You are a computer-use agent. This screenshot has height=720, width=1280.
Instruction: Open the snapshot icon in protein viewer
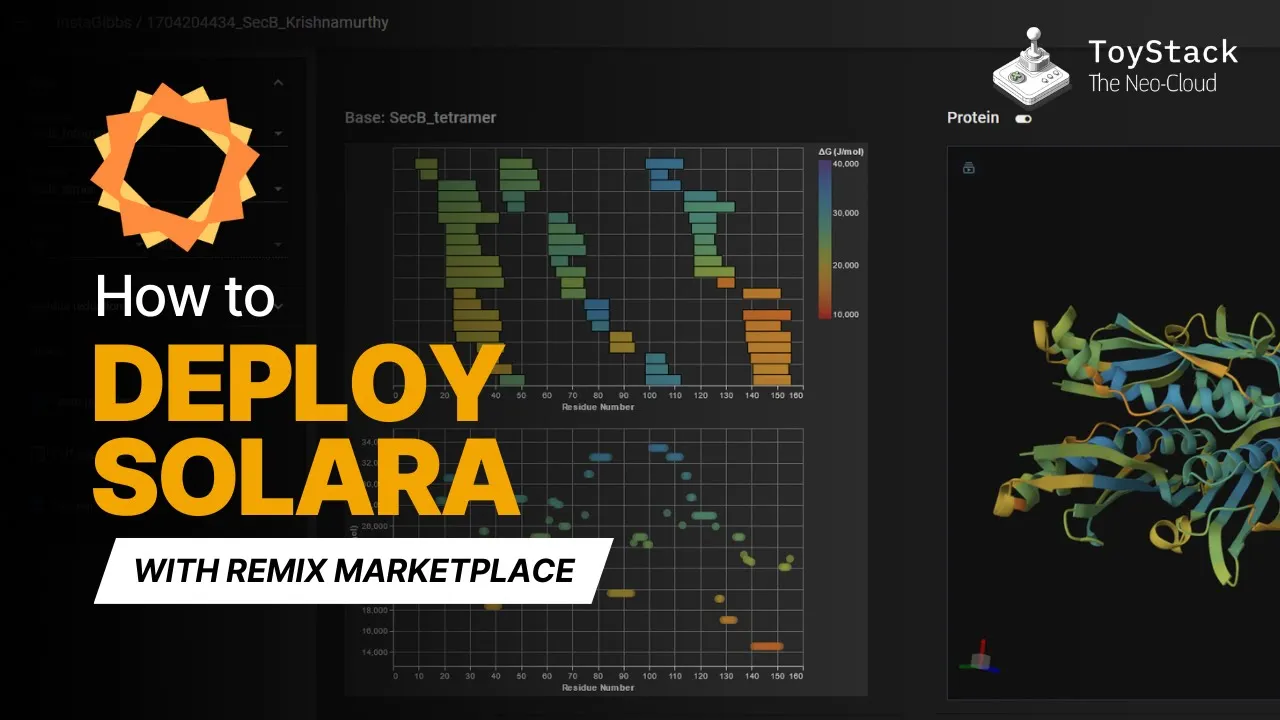point(968,168)
